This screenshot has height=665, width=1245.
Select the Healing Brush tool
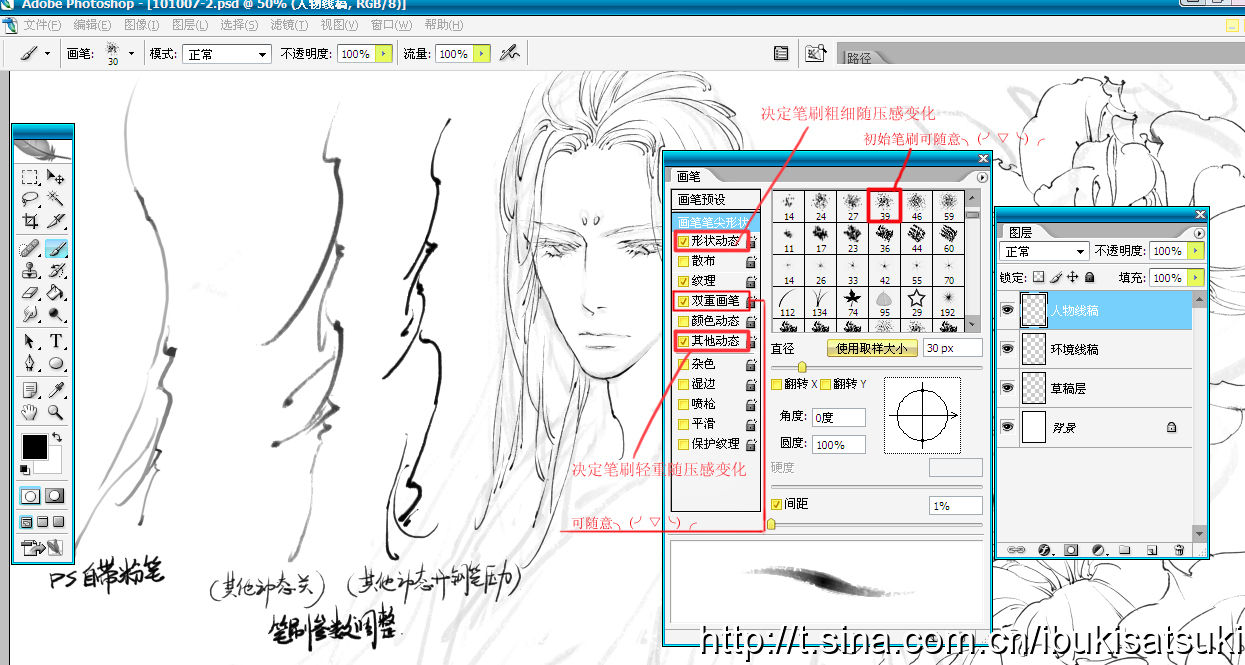coord(30,248)
